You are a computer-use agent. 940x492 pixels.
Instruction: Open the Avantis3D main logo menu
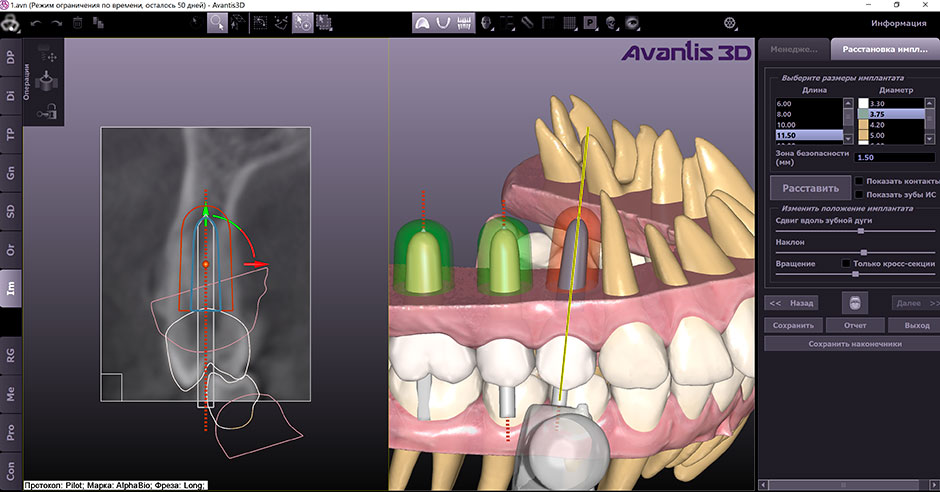(11, 24)
